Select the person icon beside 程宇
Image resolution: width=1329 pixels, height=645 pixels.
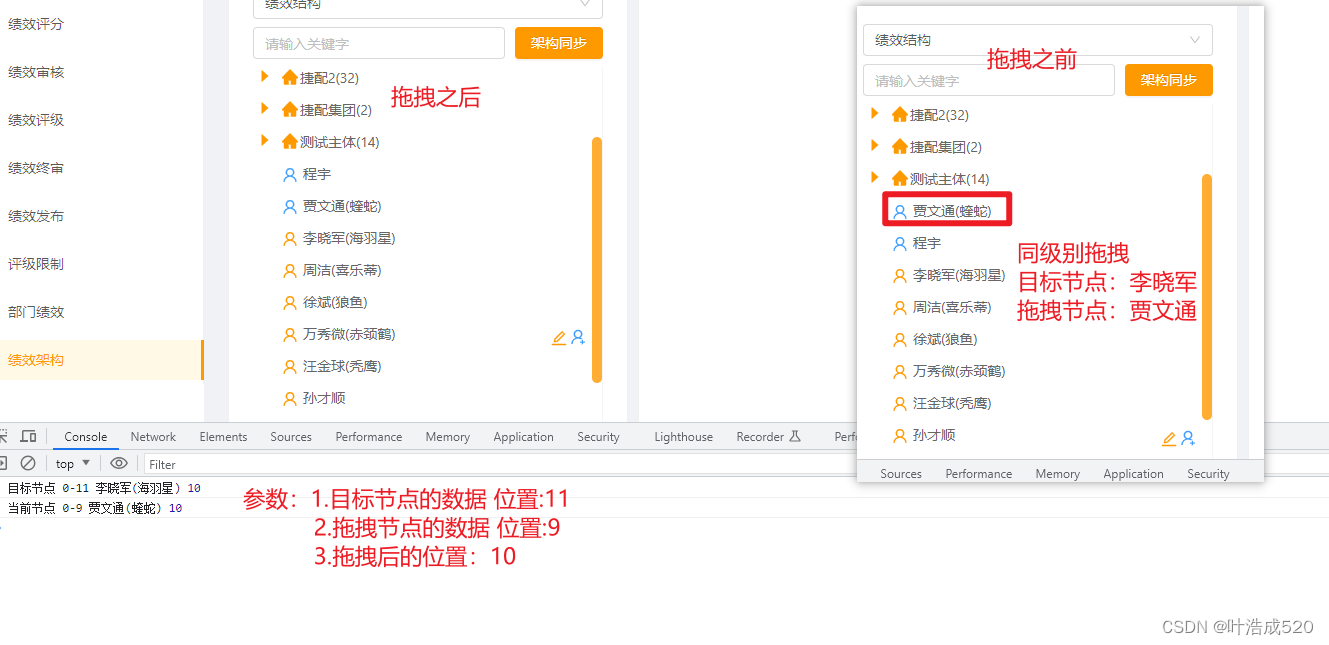pyautogui.click(x=288, y=174)
